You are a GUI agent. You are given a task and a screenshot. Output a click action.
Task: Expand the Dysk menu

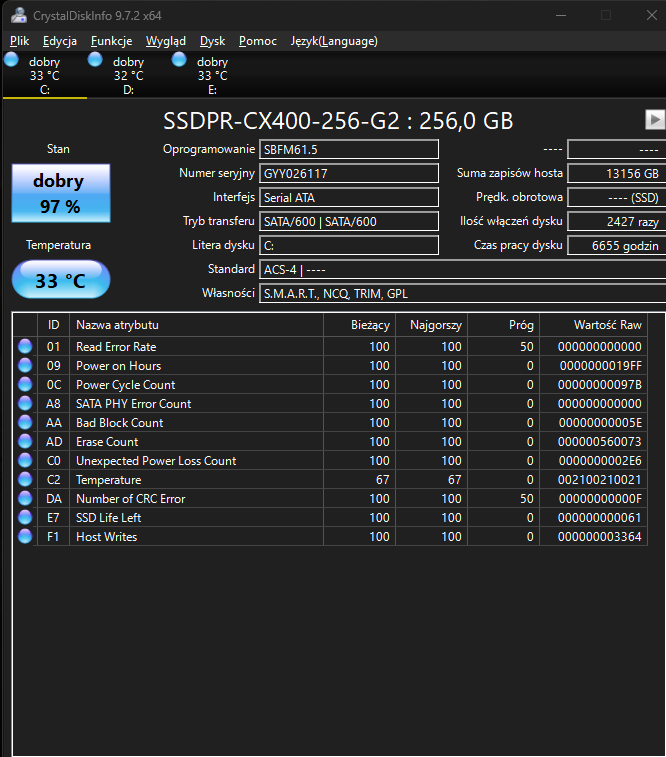pyautogui.click(x=212, y=41)
